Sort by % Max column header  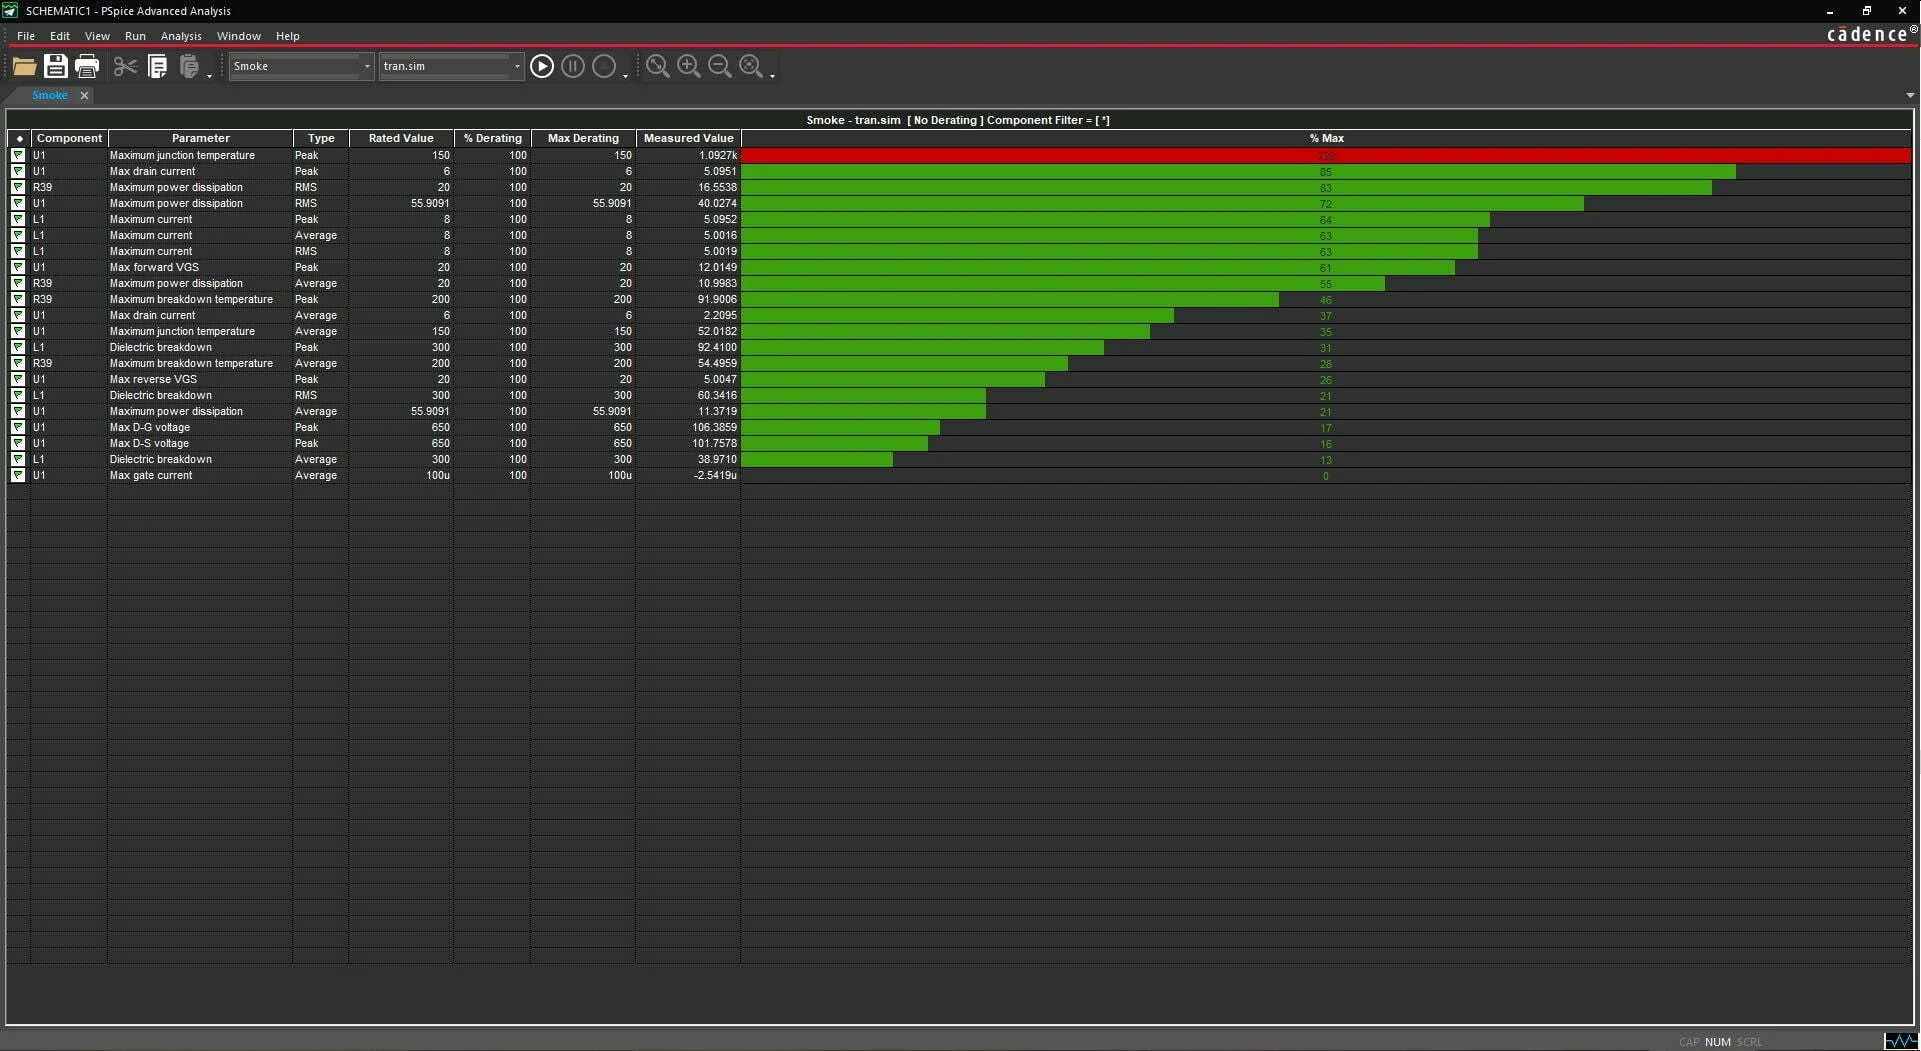pos(1326,138)
